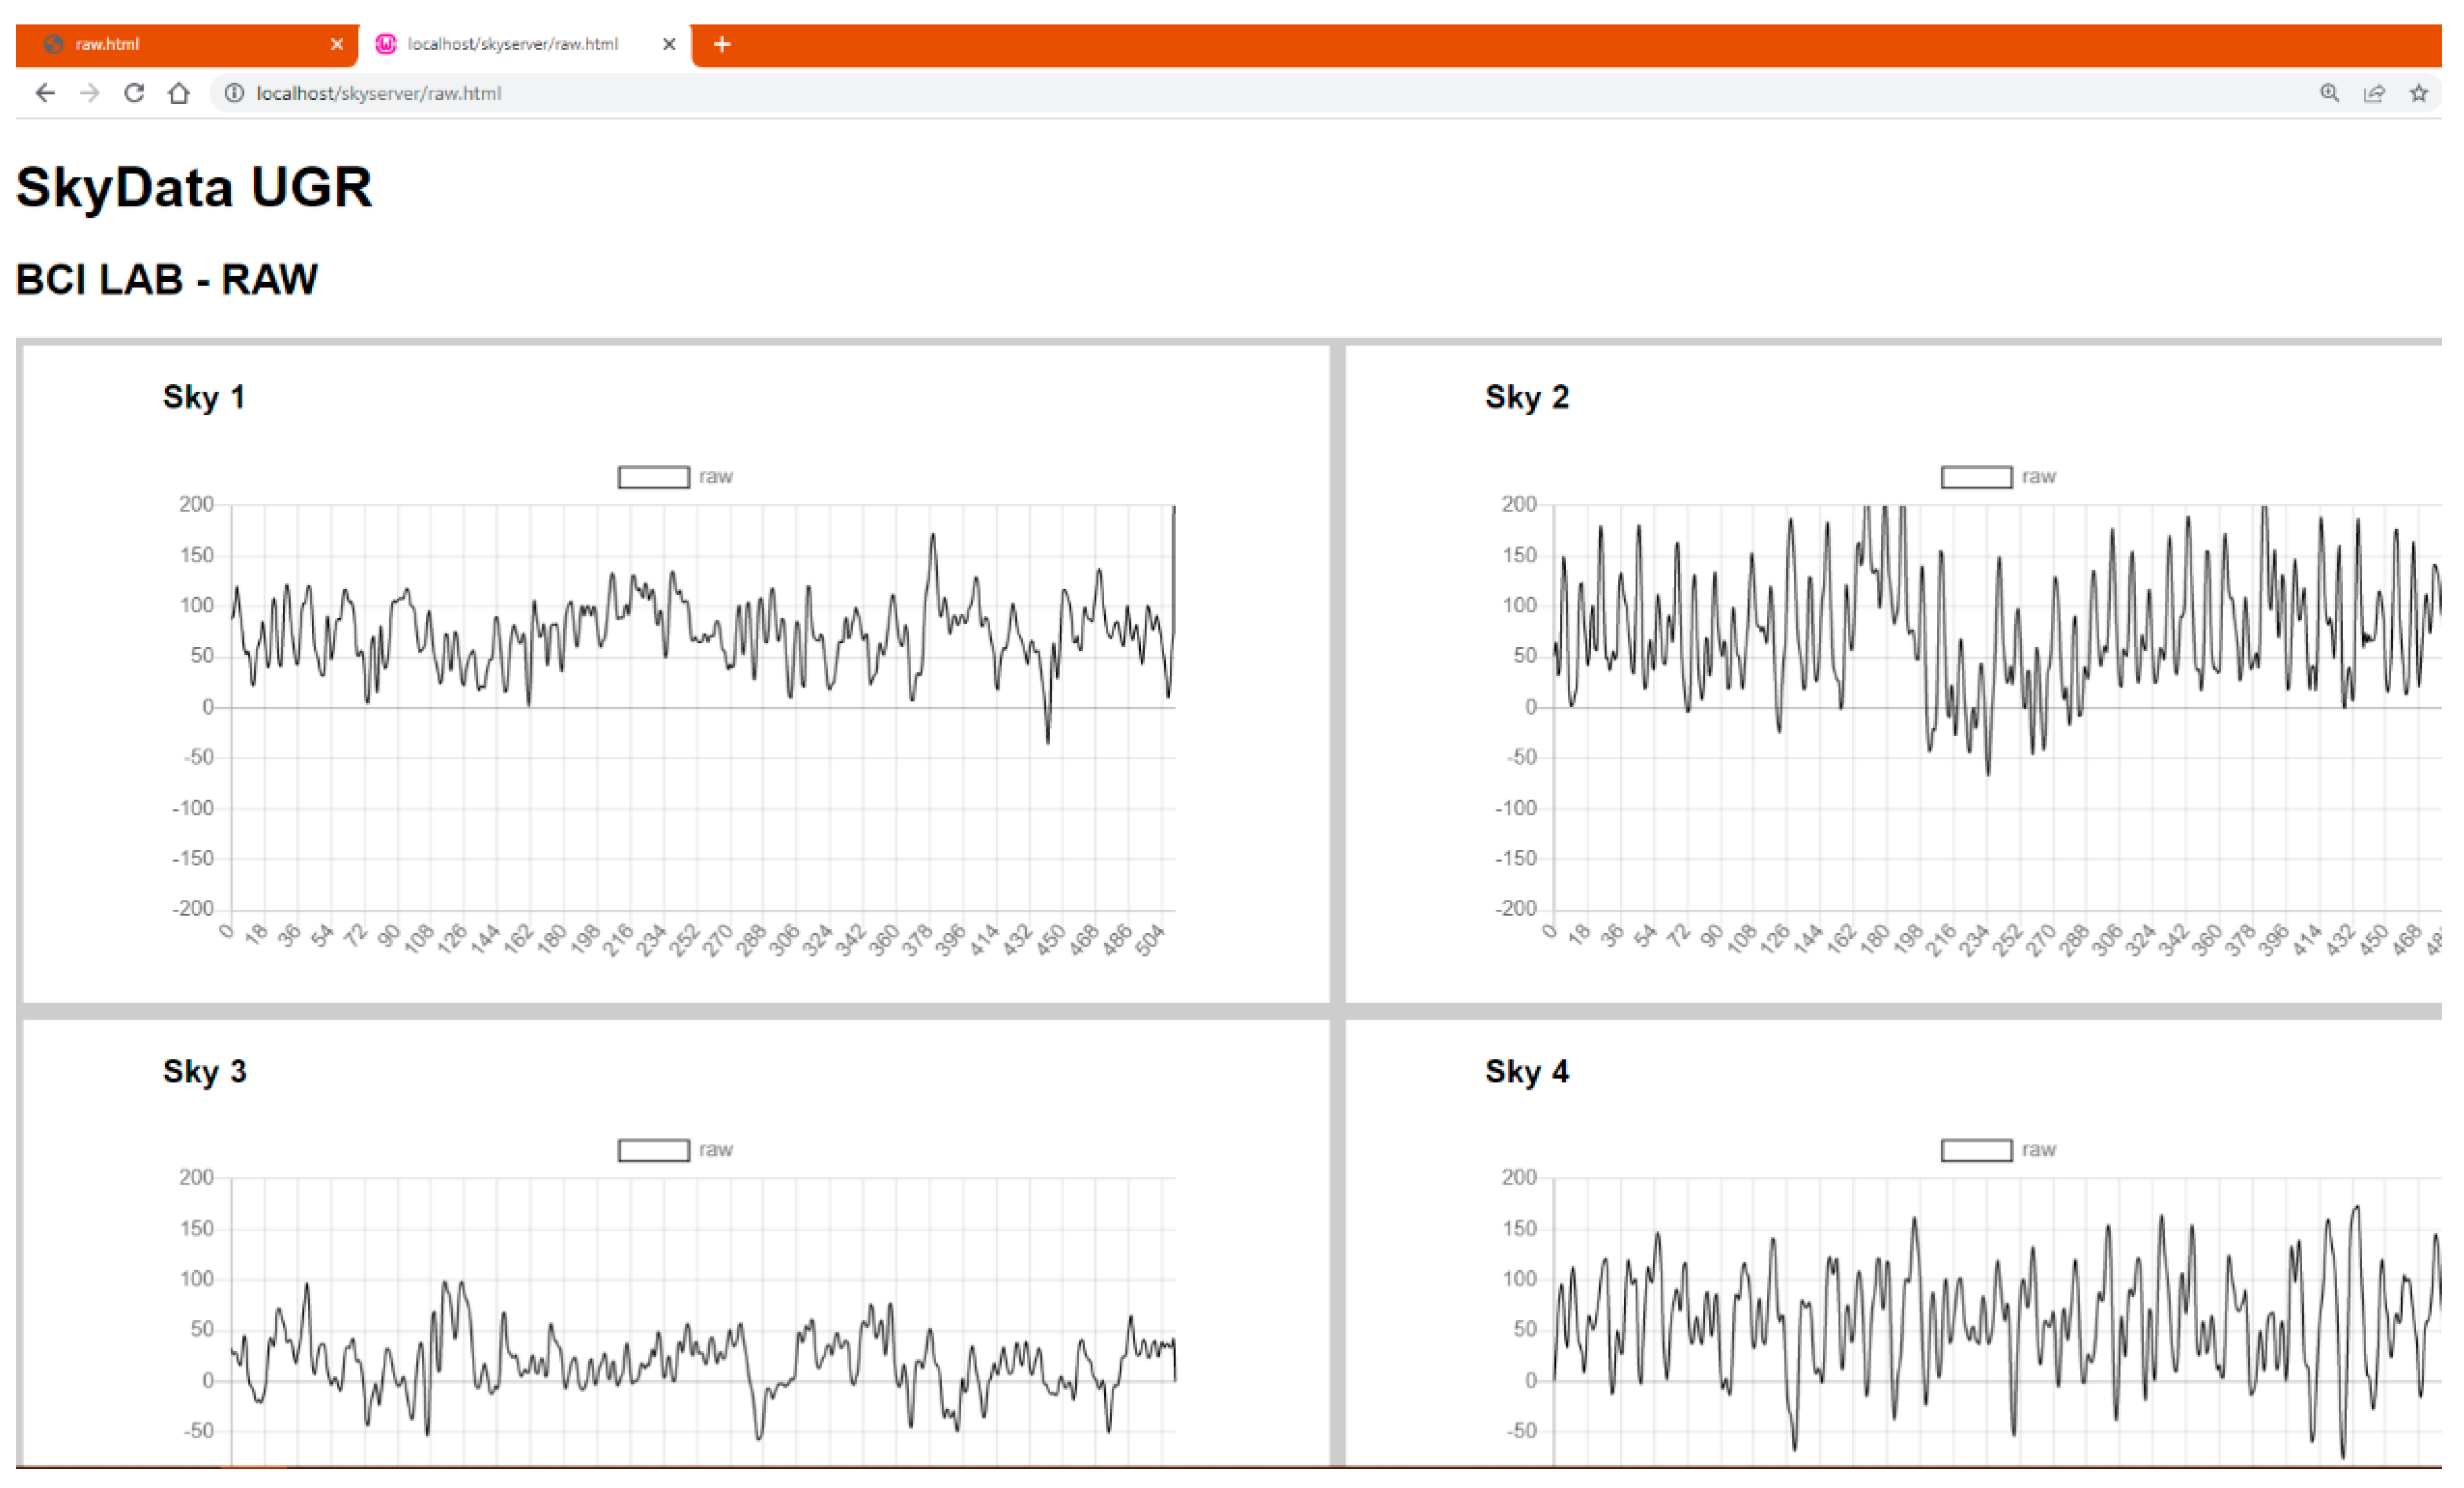Close the localhost/skyserver/raw.html tab
2464x1488 pixels.
(x=669, y=44)
